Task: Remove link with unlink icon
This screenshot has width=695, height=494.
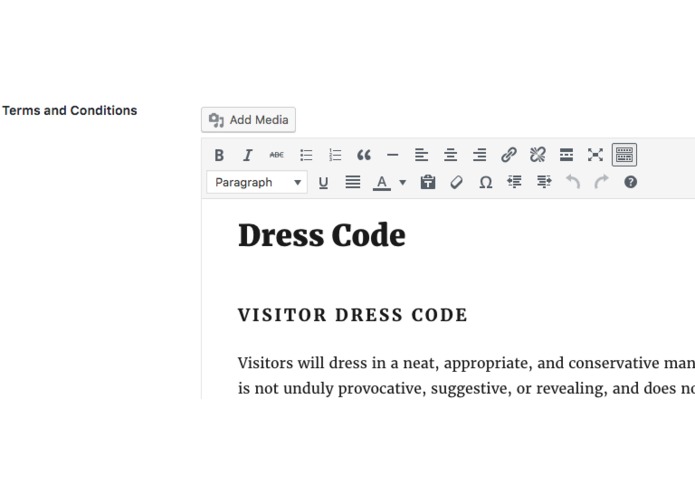Action: click(x=538, y=155)
